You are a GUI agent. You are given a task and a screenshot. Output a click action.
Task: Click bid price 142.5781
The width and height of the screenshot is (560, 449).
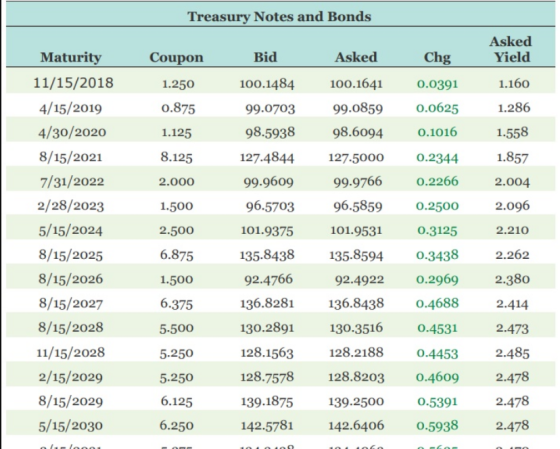[267, 426]
